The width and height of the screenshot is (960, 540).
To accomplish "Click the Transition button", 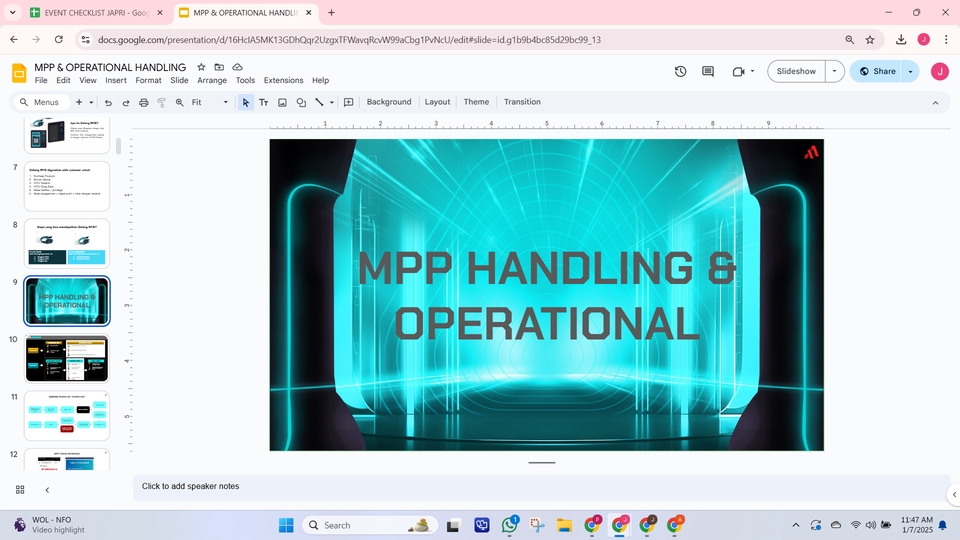I will (x=522, y=102).
